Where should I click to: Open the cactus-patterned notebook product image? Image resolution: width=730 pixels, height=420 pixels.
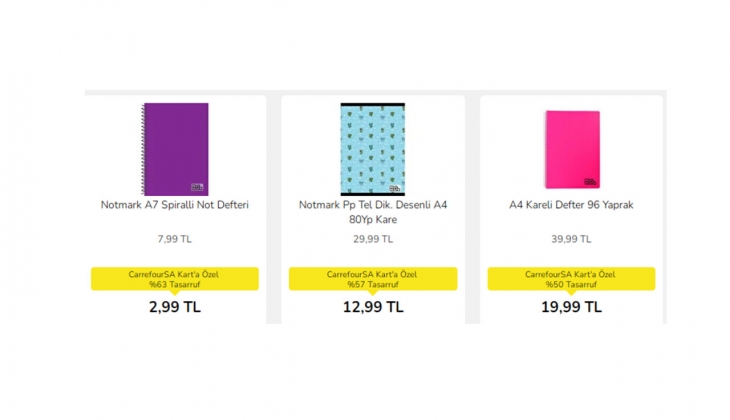(x=372, y=146)
